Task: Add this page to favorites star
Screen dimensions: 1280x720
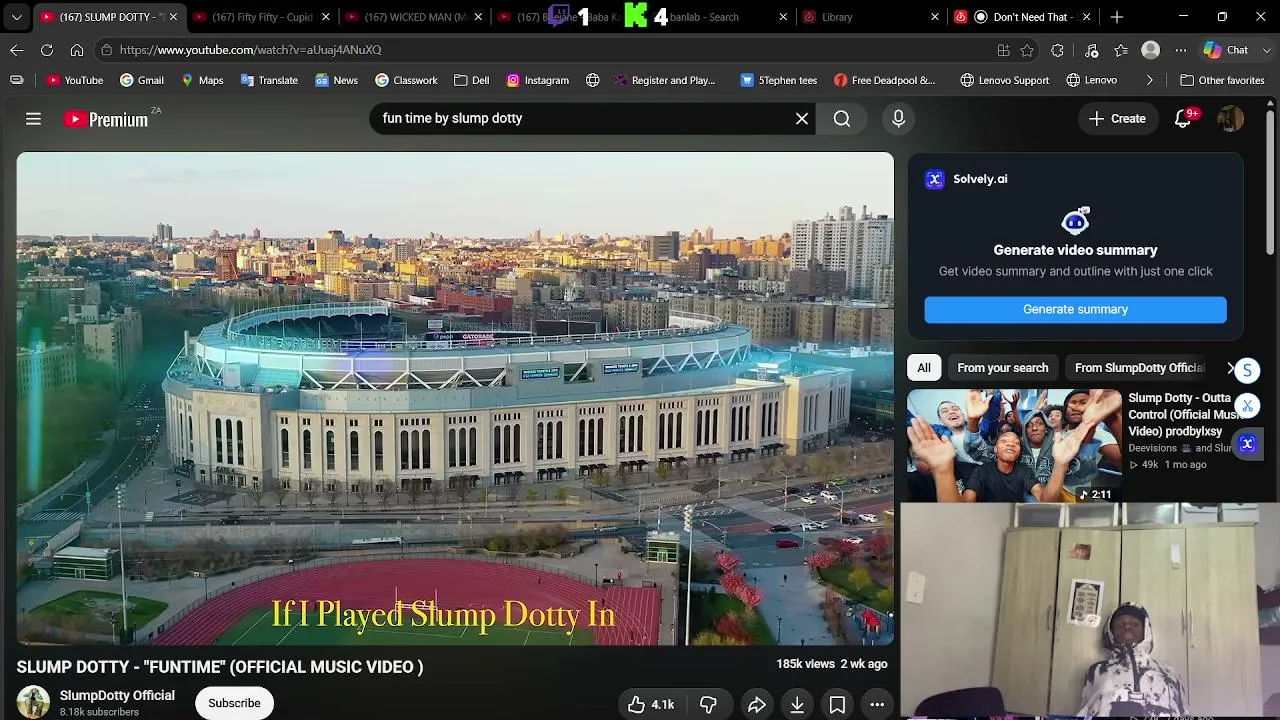Action: 1027,50
